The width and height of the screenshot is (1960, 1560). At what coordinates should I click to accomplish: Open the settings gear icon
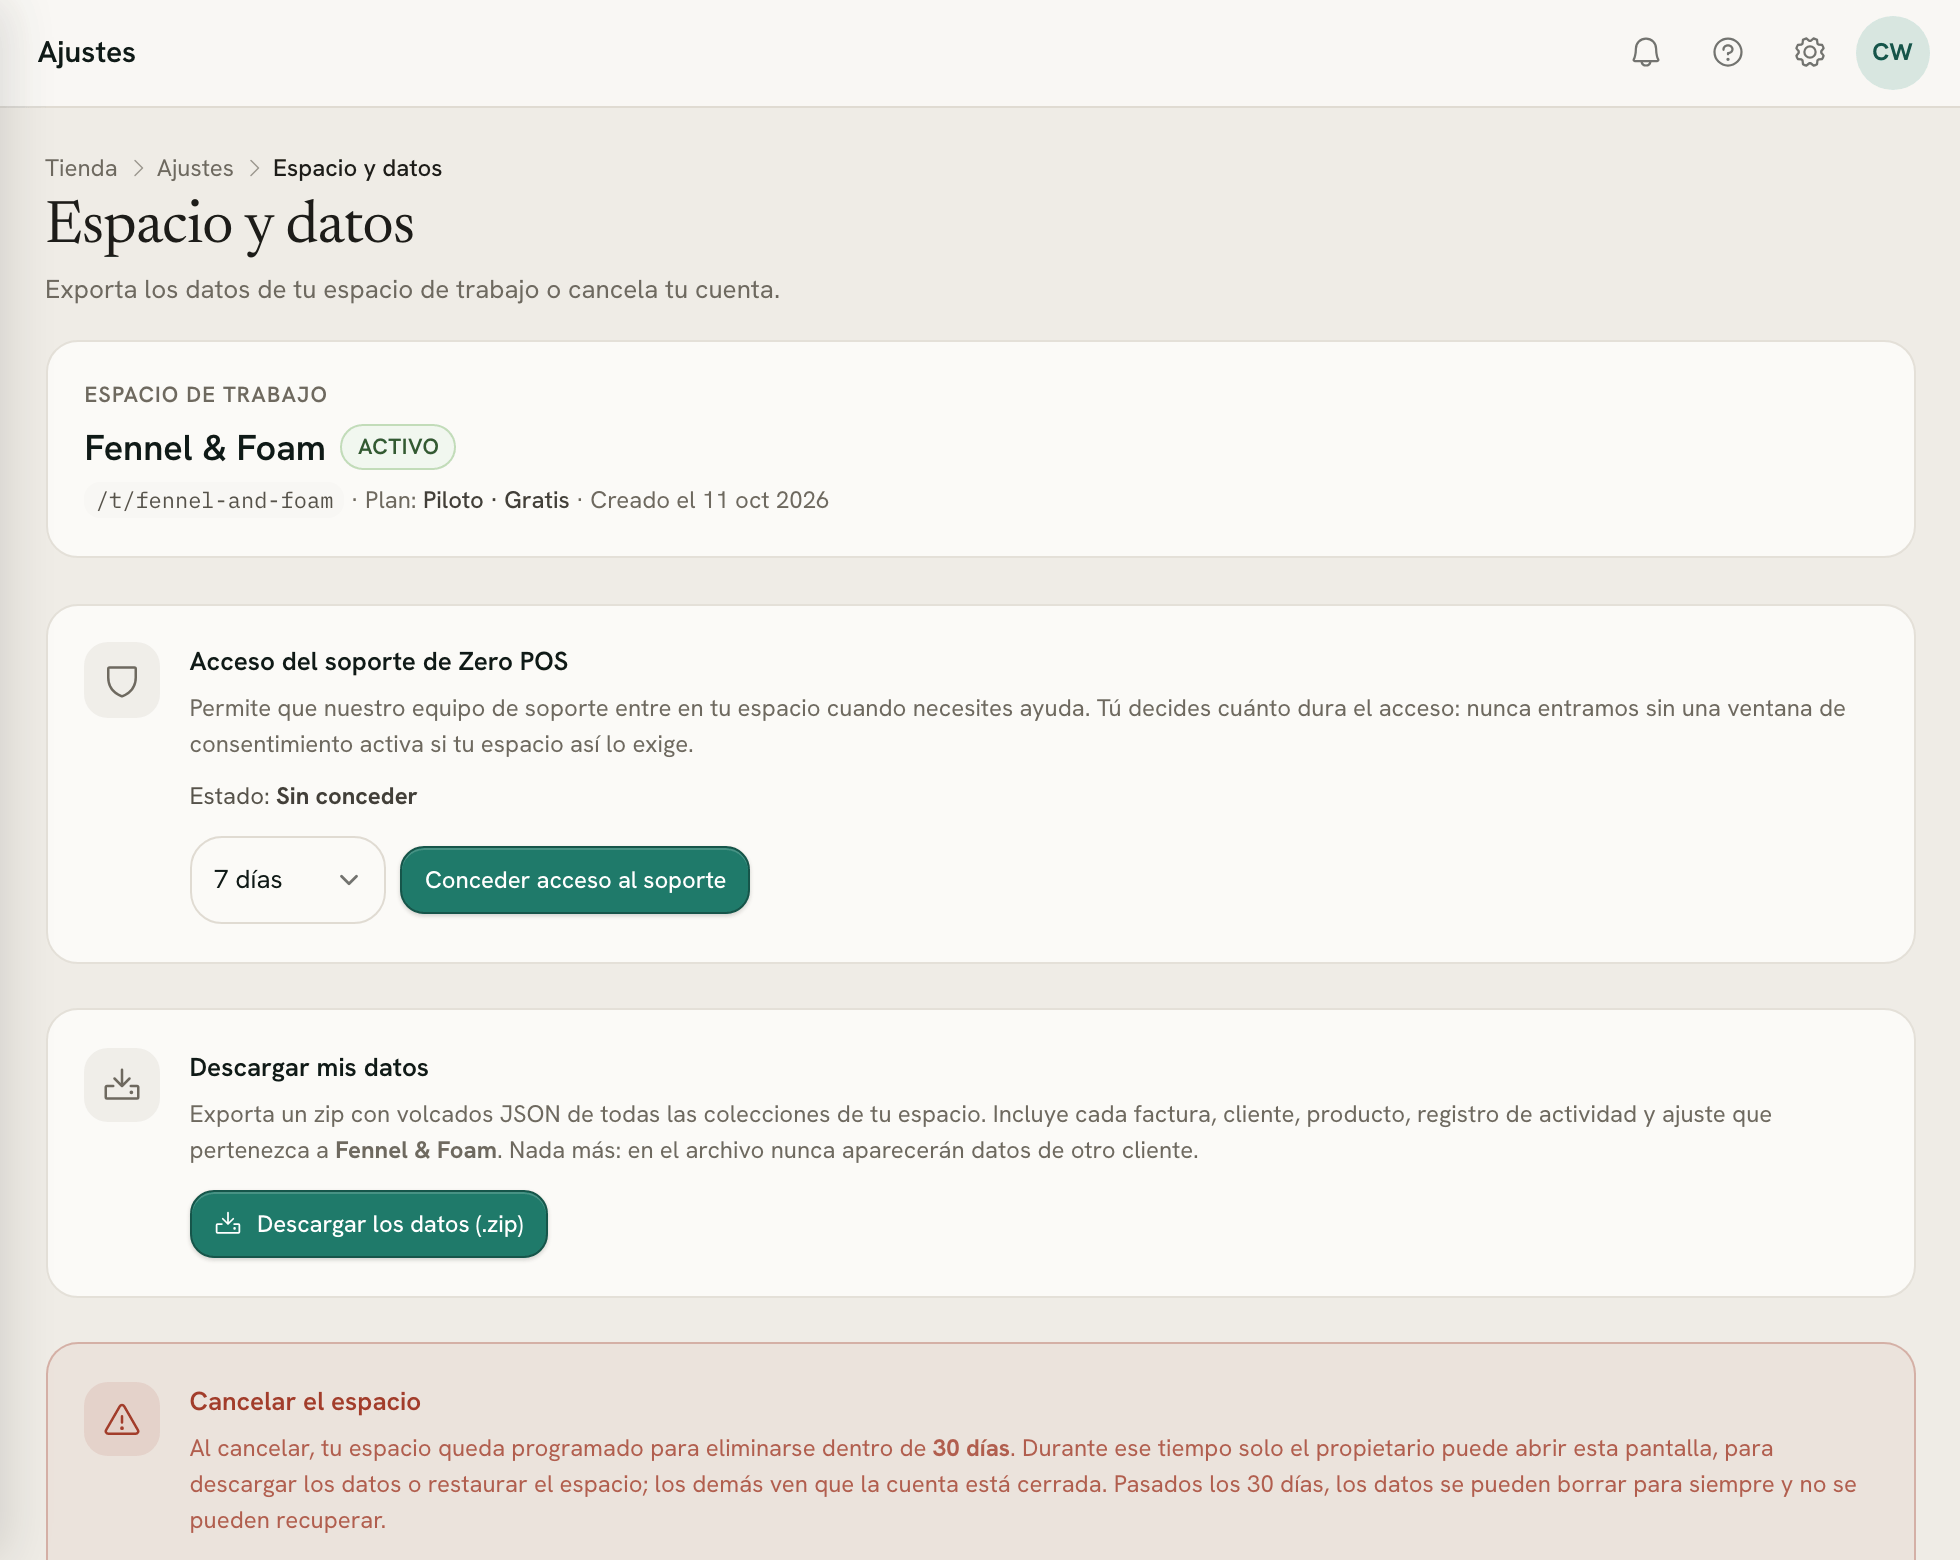click(x=1809, y=52)
